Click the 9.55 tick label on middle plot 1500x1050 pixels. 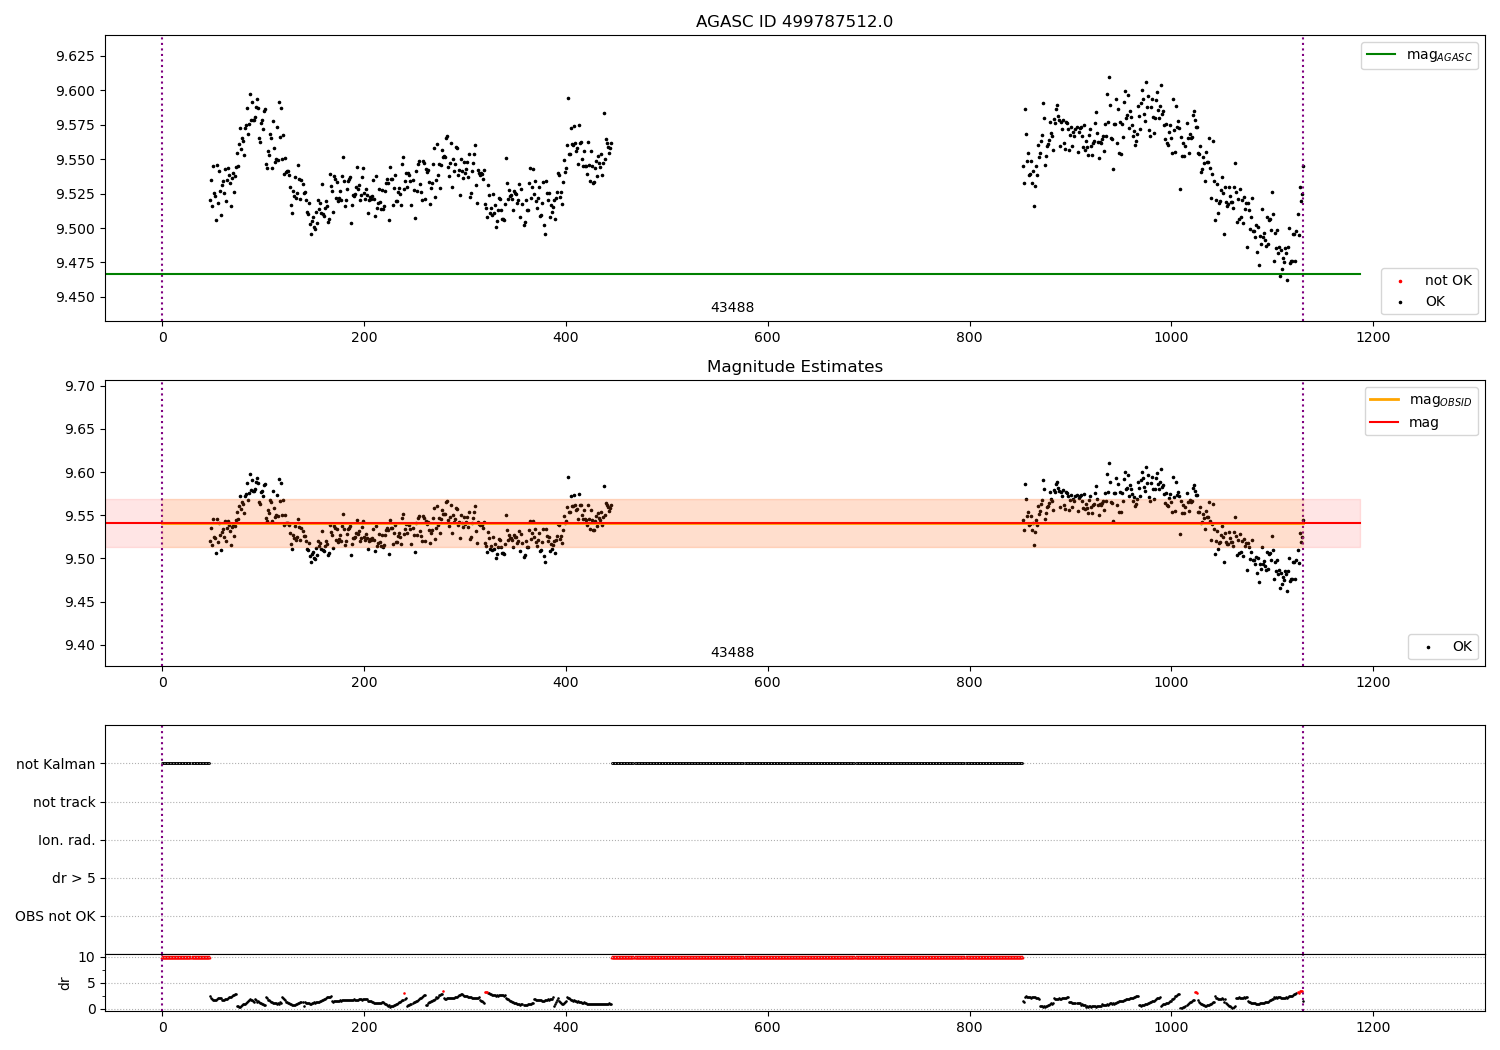[x=80, y=516]
